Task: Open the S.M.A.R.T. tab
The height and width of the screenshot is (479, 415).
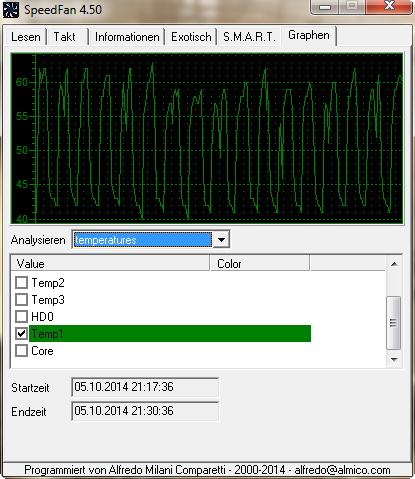Action: coord(249,37)
